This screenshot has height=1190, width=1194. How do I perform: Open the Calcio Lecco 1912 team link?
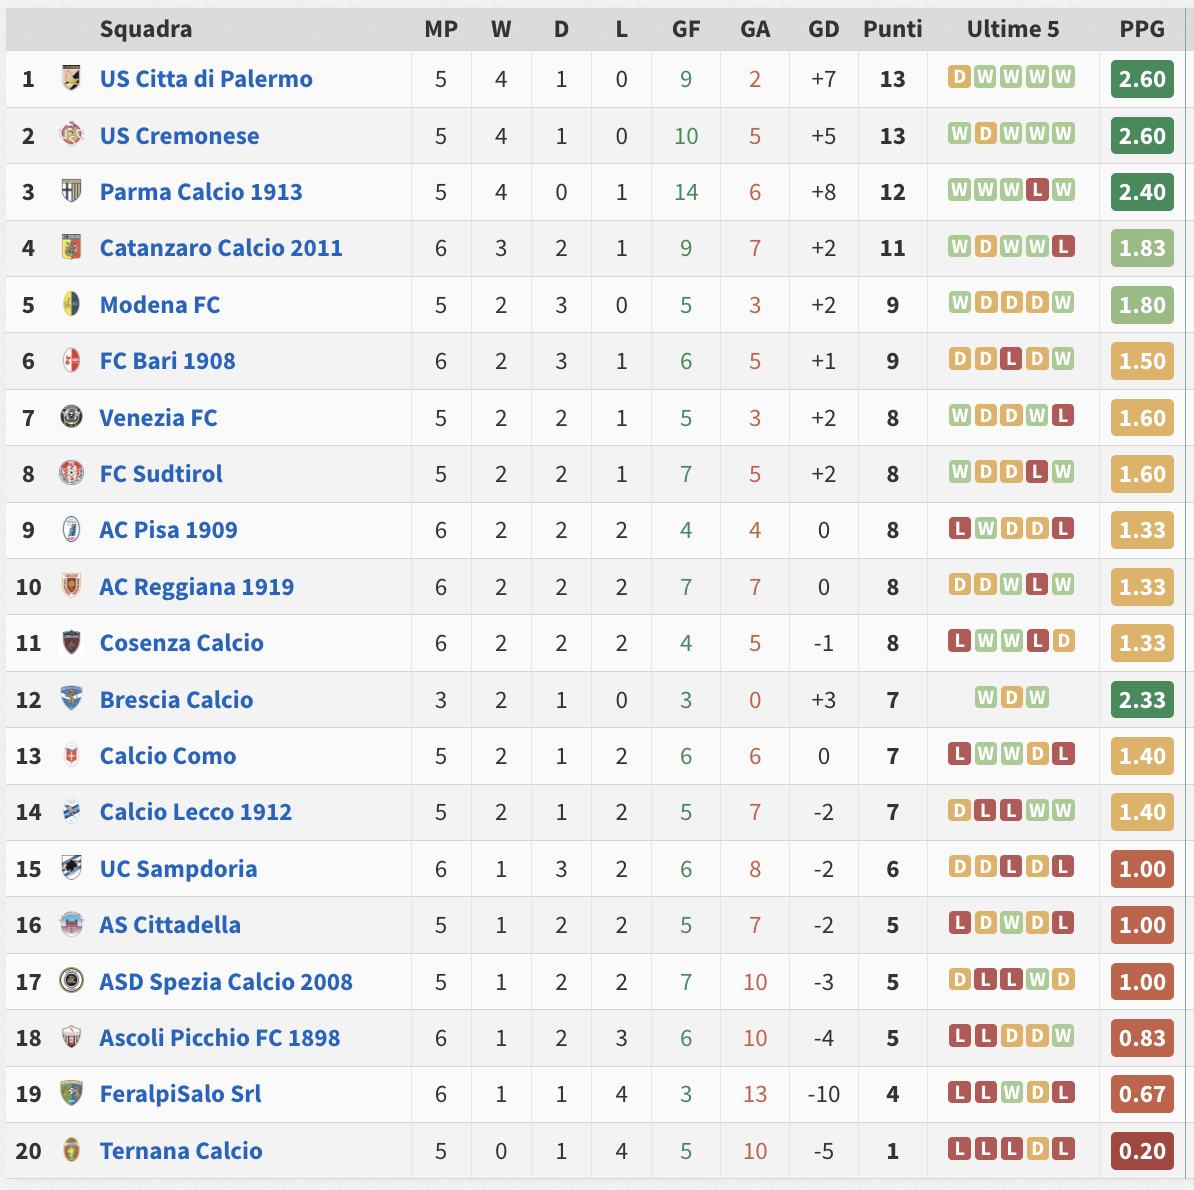[196, 812]
